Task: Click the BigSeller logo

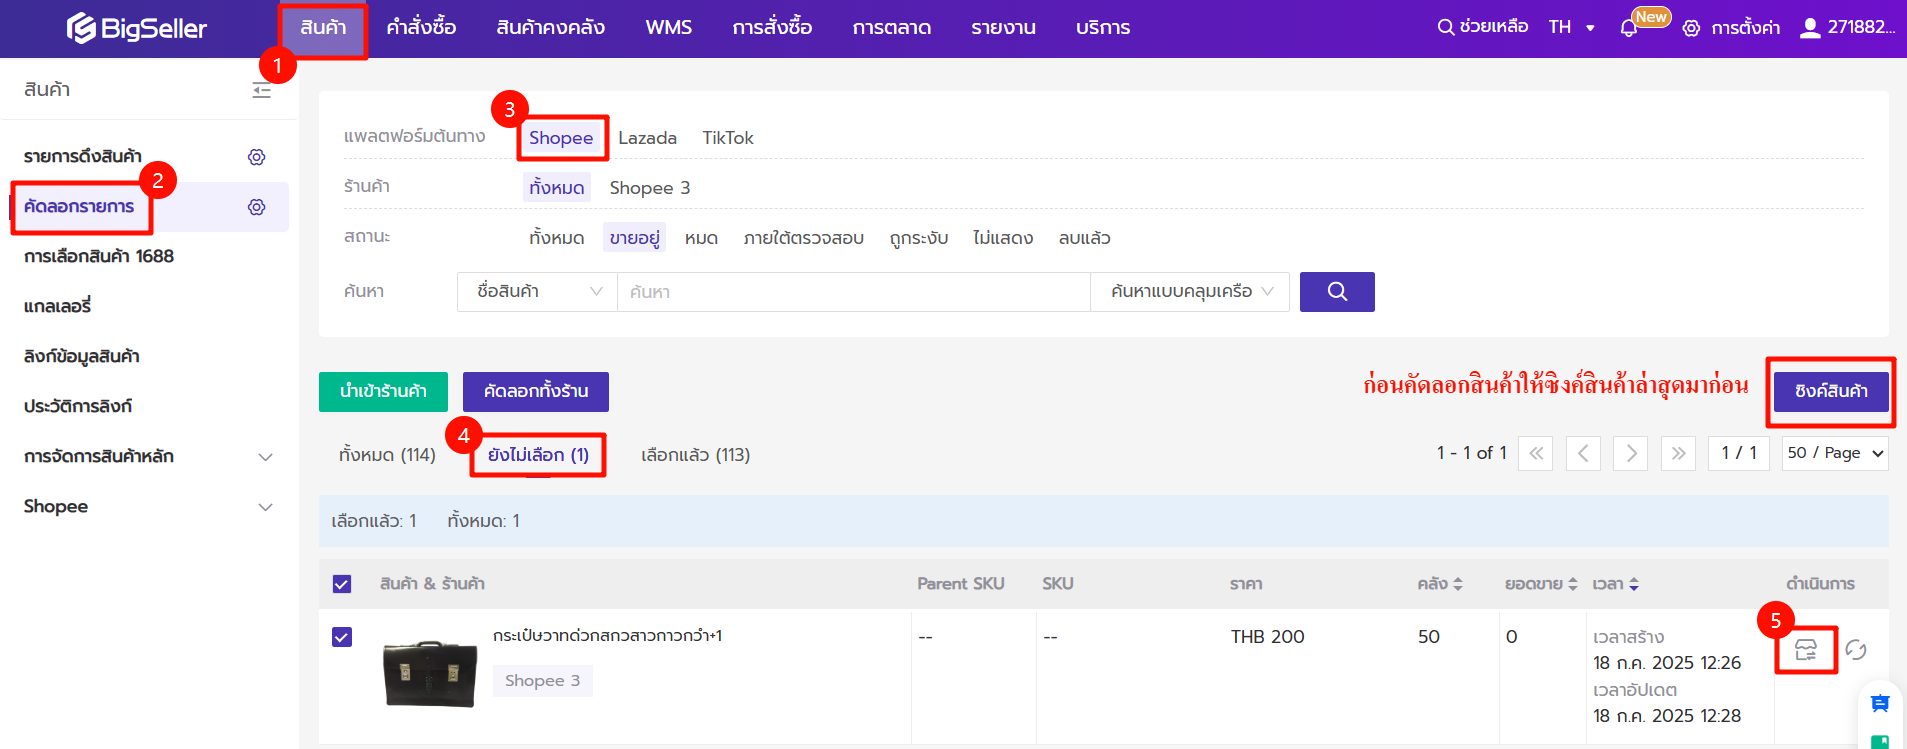Action: pos(137,28)
